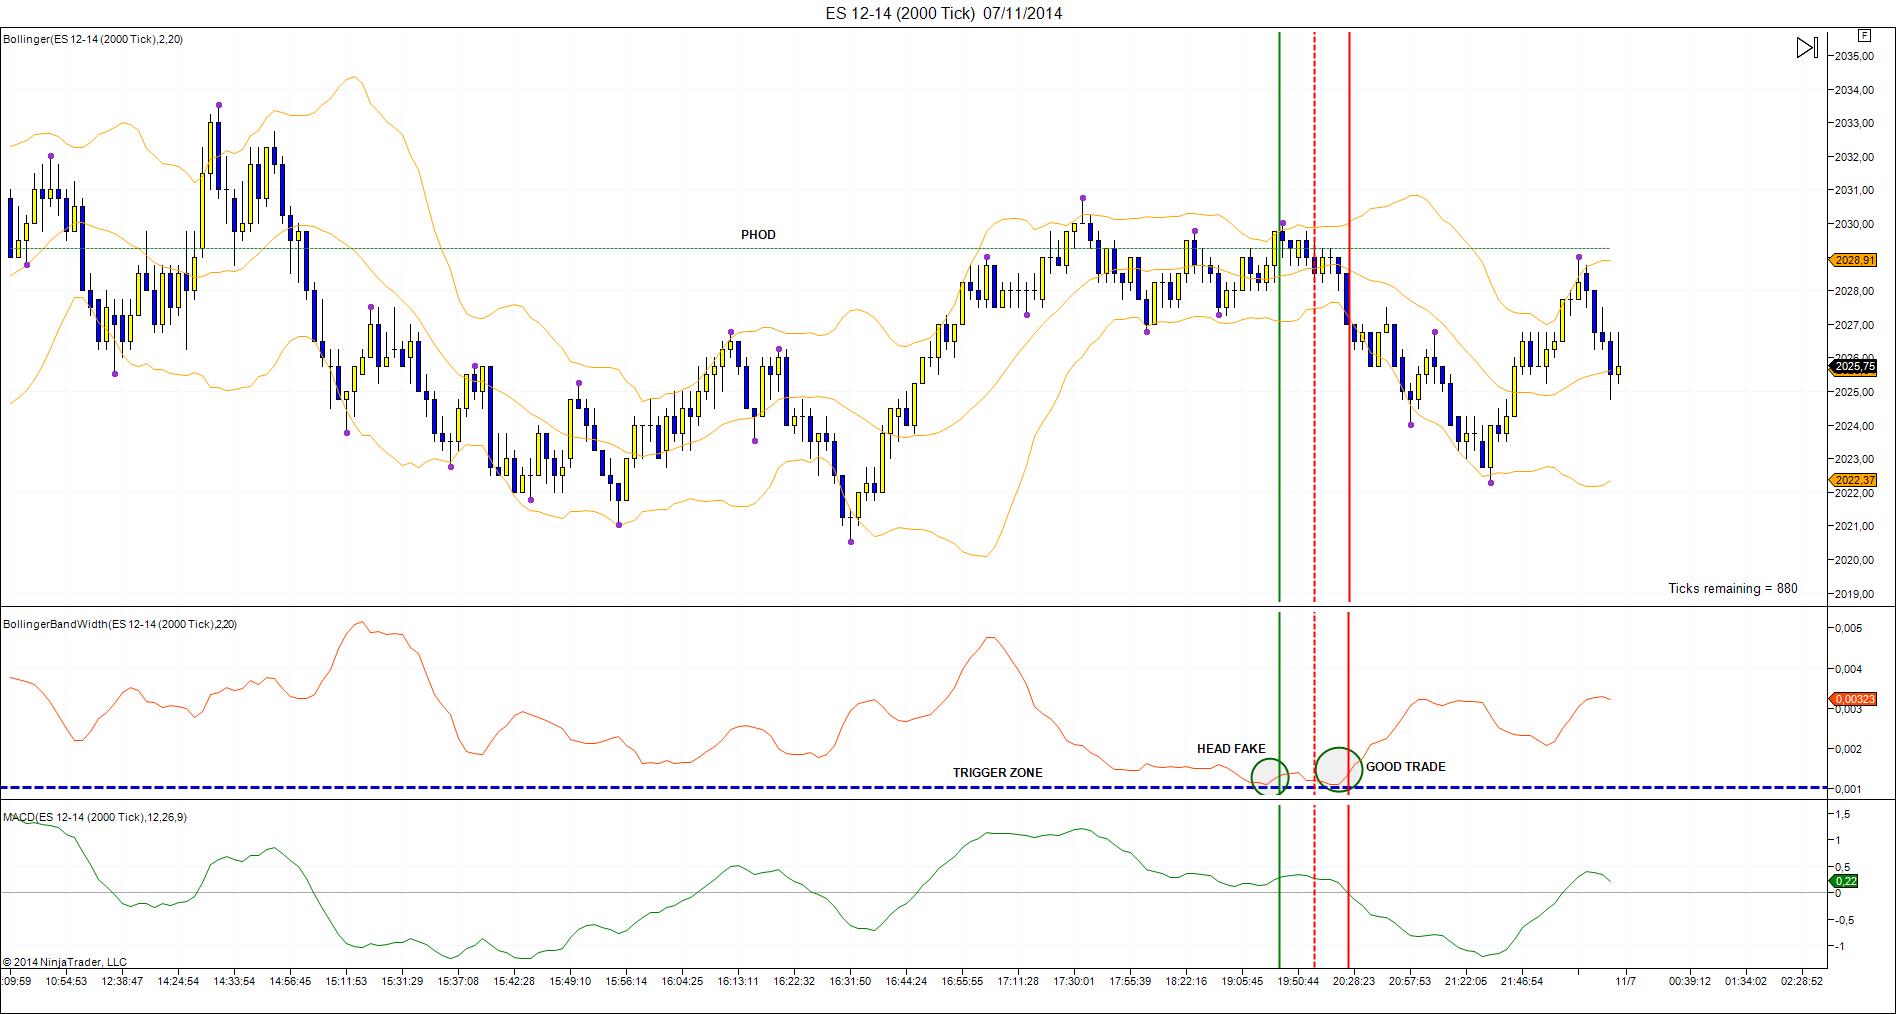The height and width of the screenshot is (1014, 1896).
Task: Select the HEAD FAKE text annotation
Action: tap(1231, 749)
